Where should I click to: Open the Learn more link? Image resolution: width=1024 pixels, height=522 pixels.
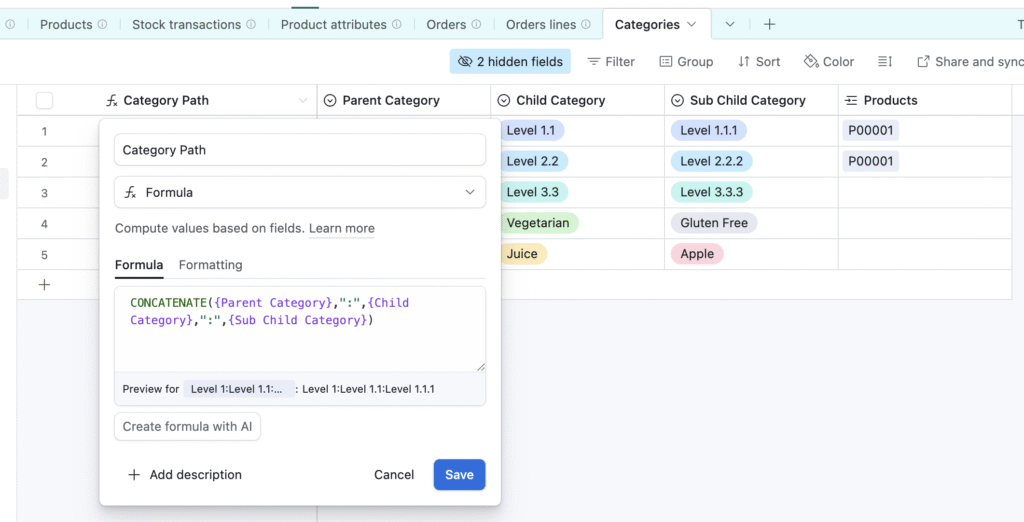click(342, 228)
